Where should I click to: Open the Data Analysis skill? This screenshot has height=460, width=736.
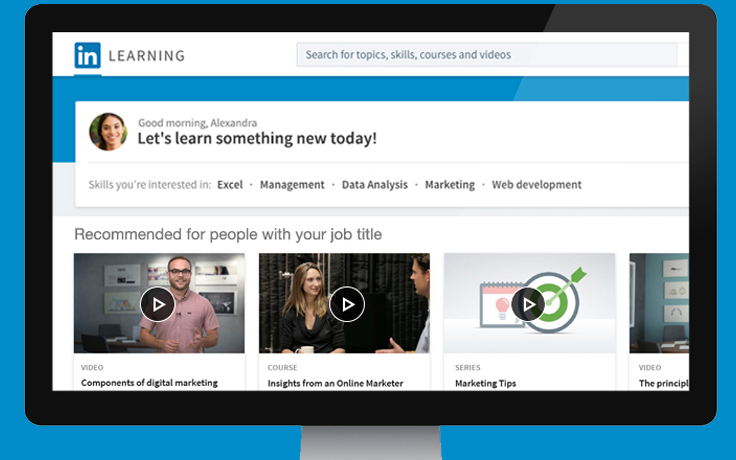[x=375, y=185]
